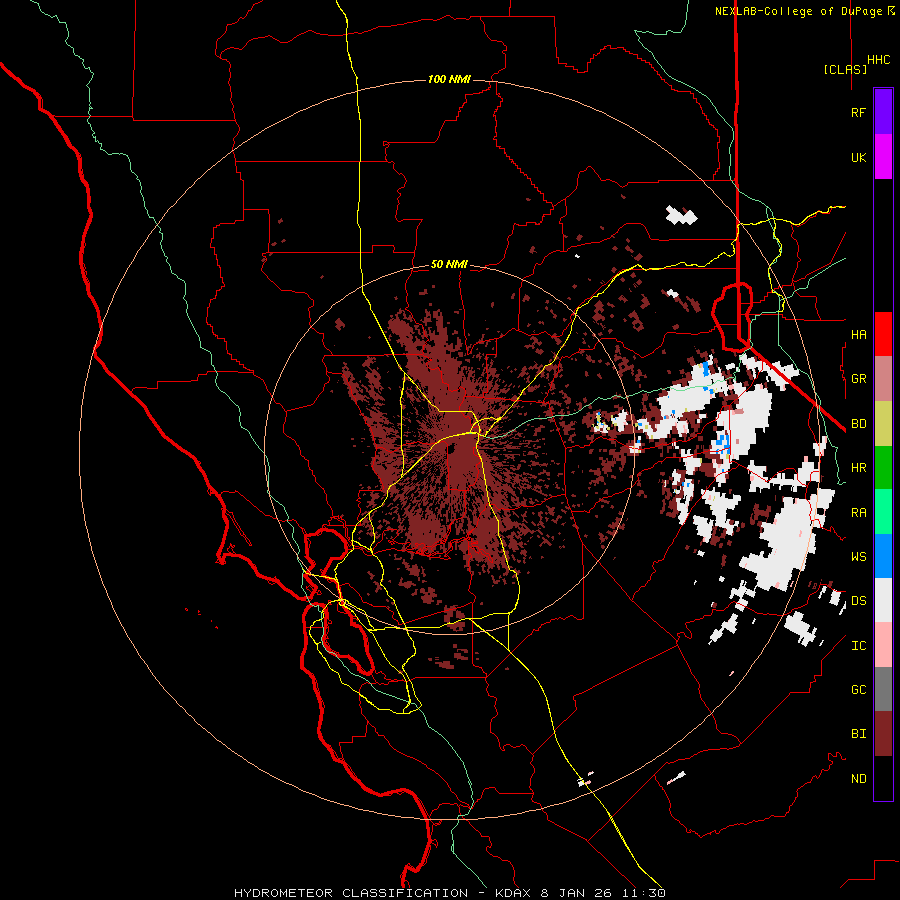
Task: Click the DS white legend swatch
Action: pos(883,600)
